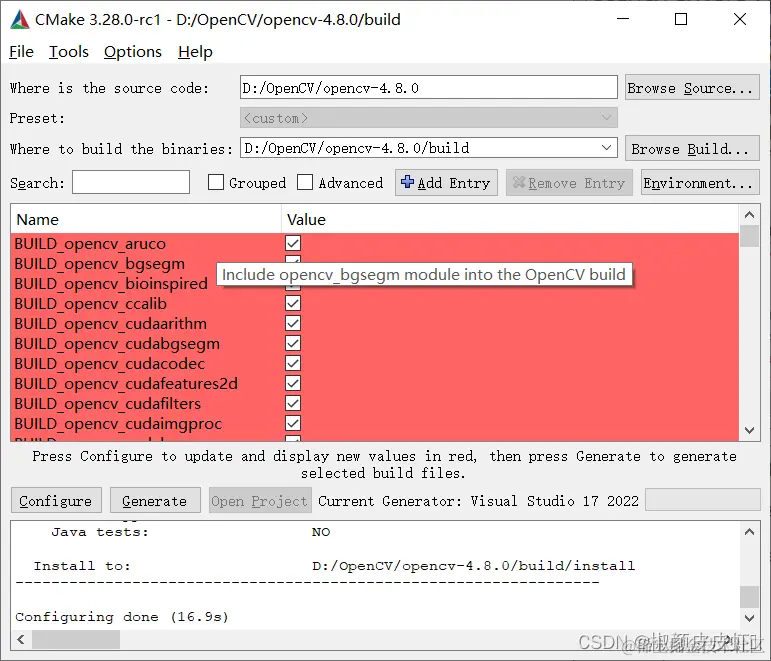Select BUILD_opencv_cudacodec entry name
771x661 pixels.
(110, 364)
